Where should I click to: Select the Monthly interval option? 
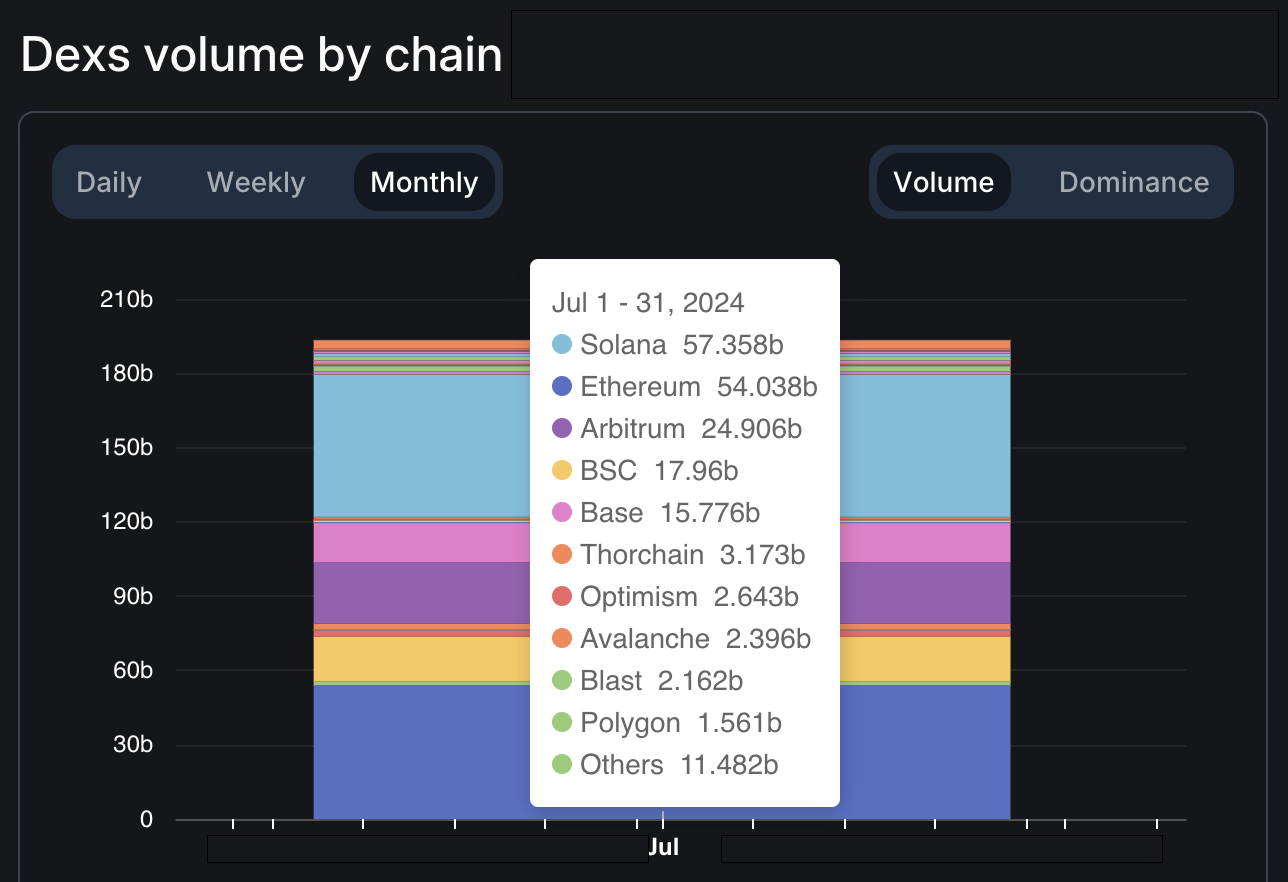[424, 182]
